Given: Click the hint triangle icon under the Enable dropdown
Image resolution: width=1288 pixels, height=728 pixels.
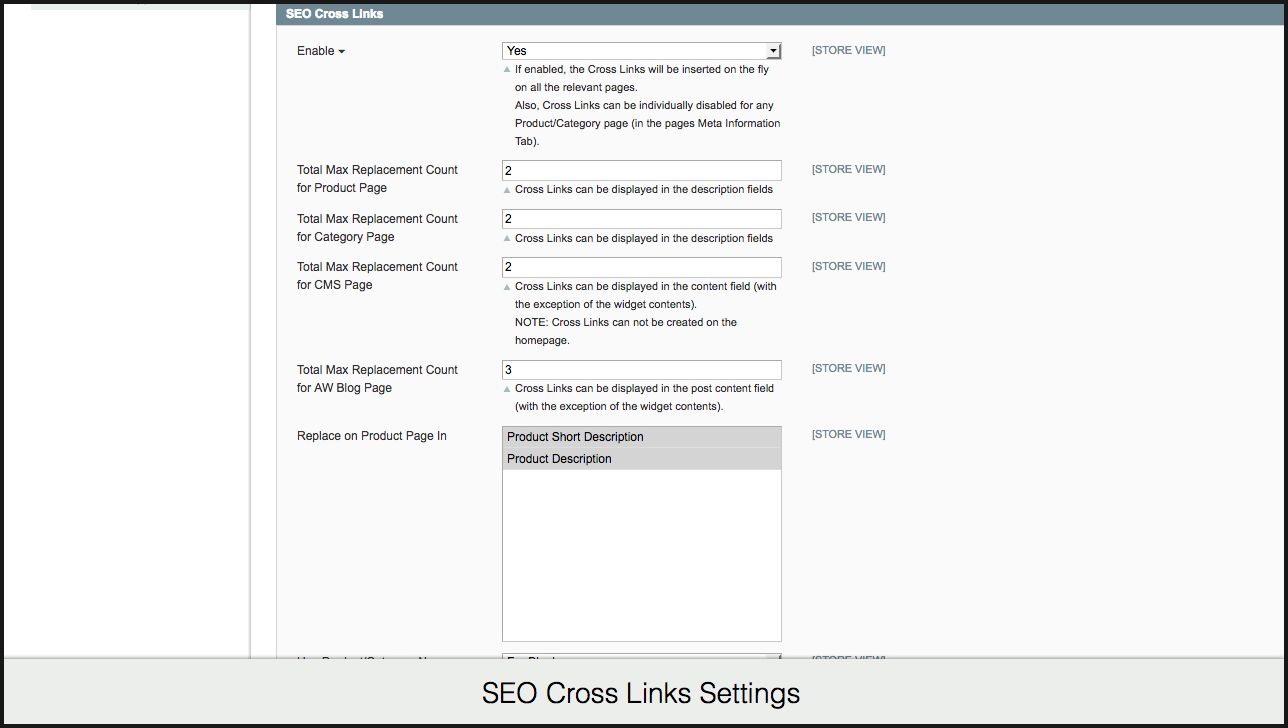Looking at the screenshot, I should [507, 70].
